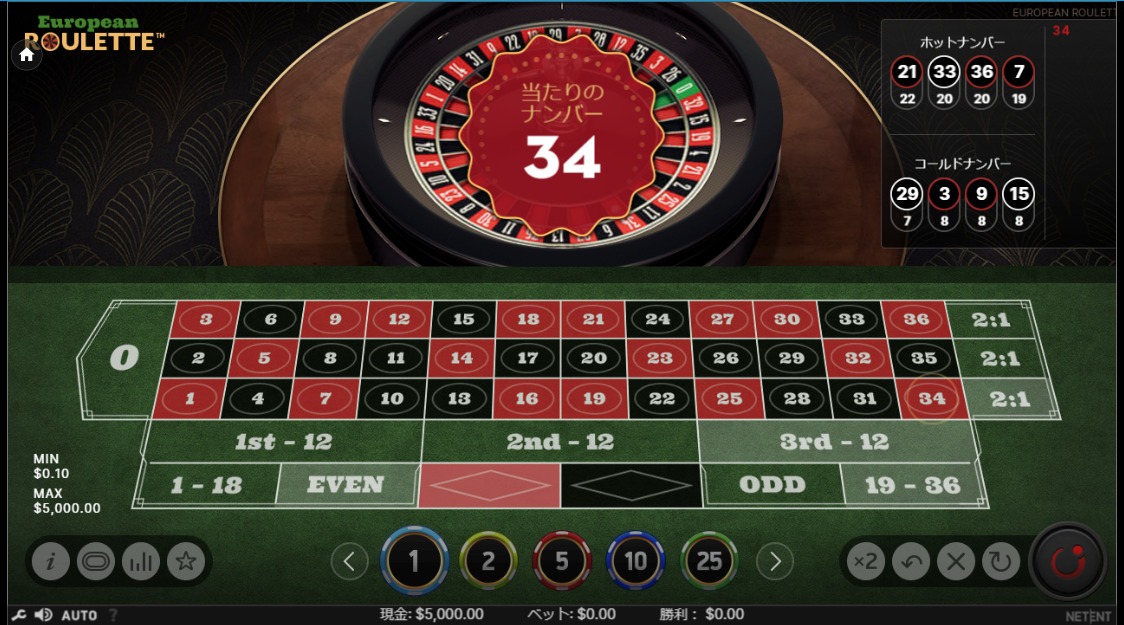Viewport: 1124px width, 625px height.
Task: Select the 25 value chip
Action: click(x=709, y=561)
